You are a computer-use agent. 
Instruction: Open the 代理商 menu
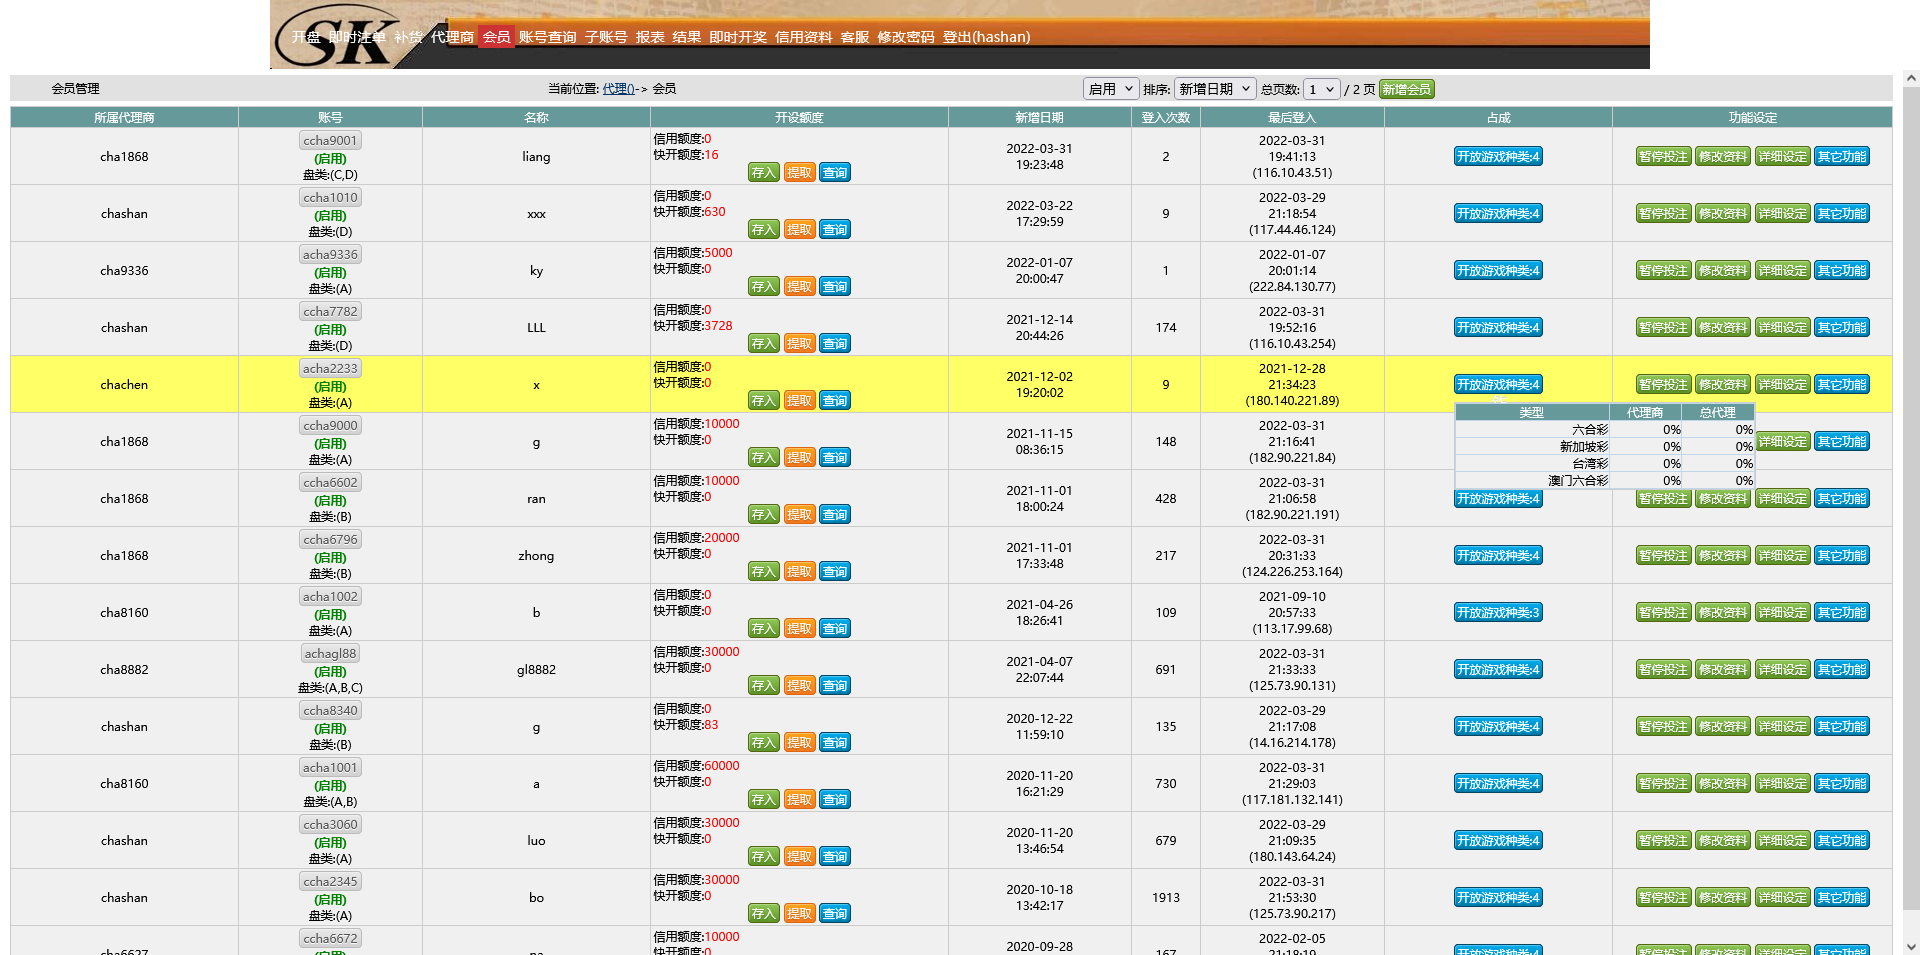[x=452, y=37]
